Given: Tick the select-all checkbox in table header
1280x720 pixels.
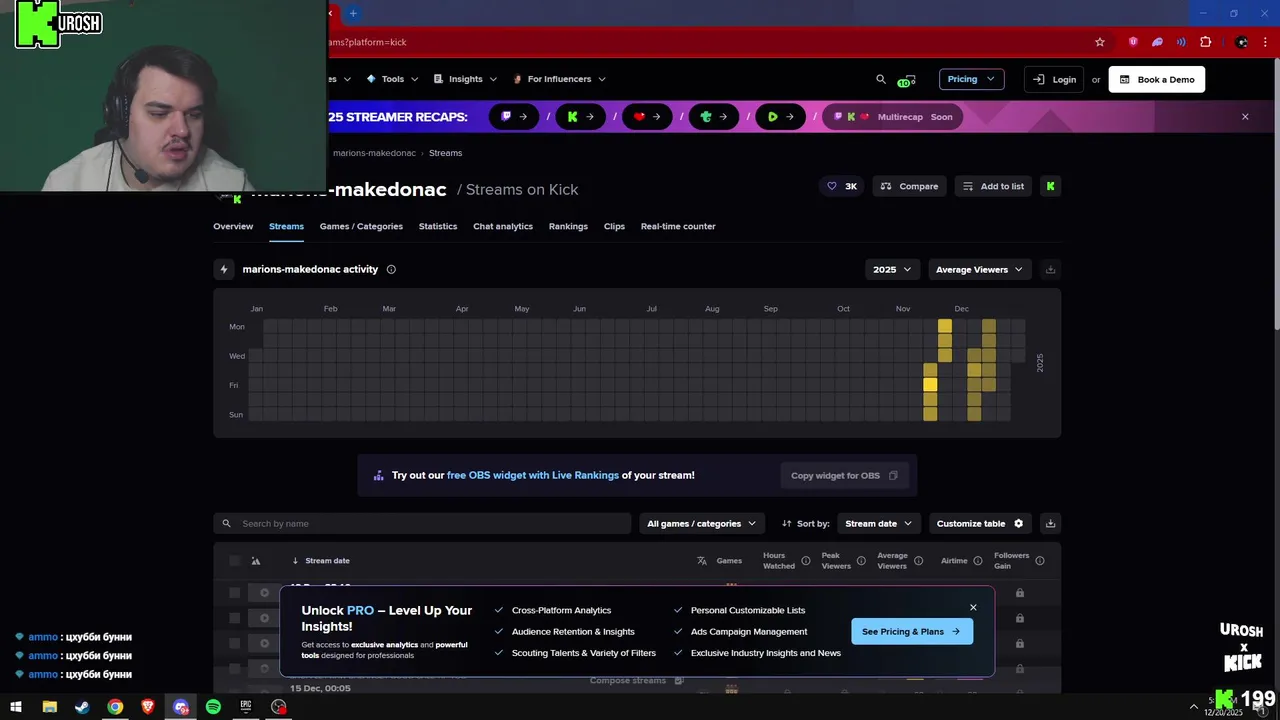Looking at the screenshot, I should (235, 561).
